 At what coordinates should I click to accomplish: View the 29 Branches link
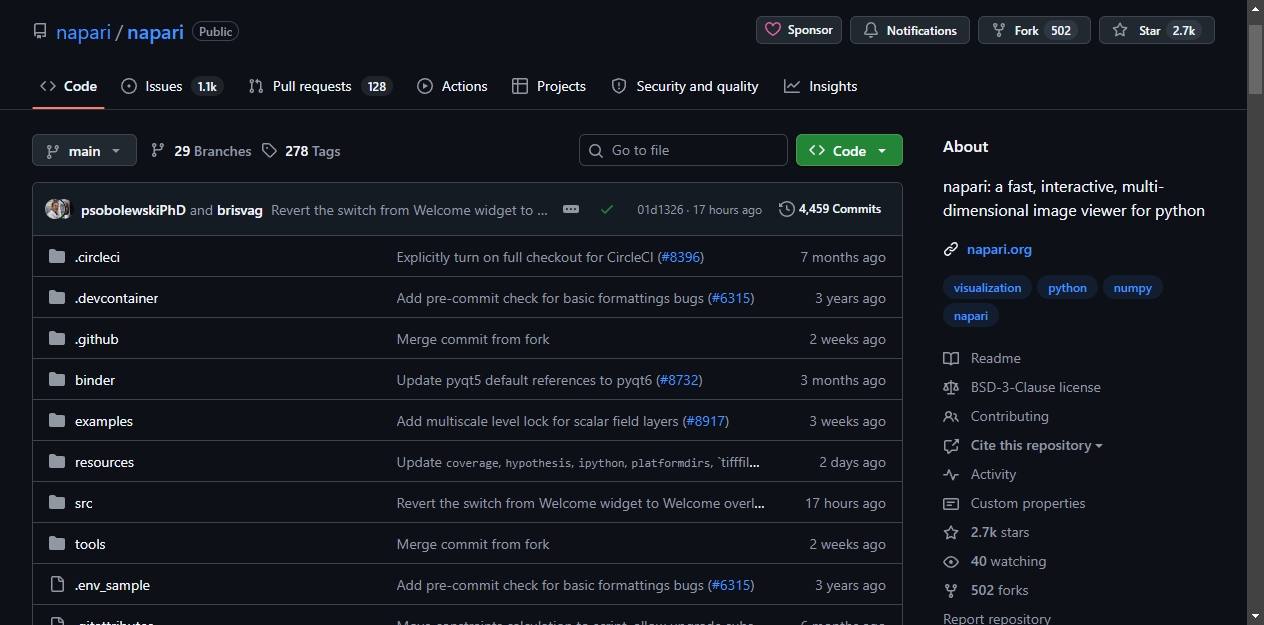point(201,151)
